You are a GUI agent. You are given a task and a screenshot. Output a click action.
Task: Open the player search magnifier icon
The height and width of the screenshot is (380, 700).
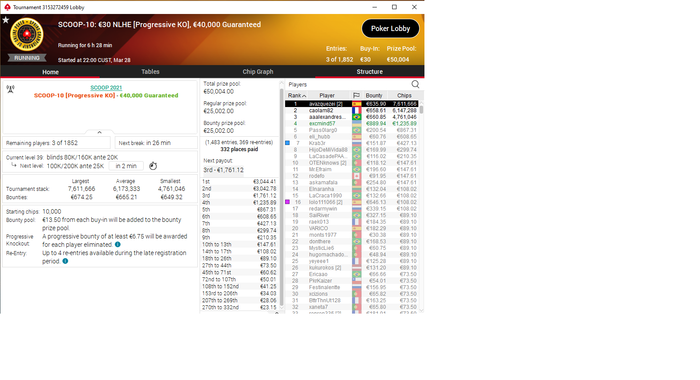tap(415, 84)
